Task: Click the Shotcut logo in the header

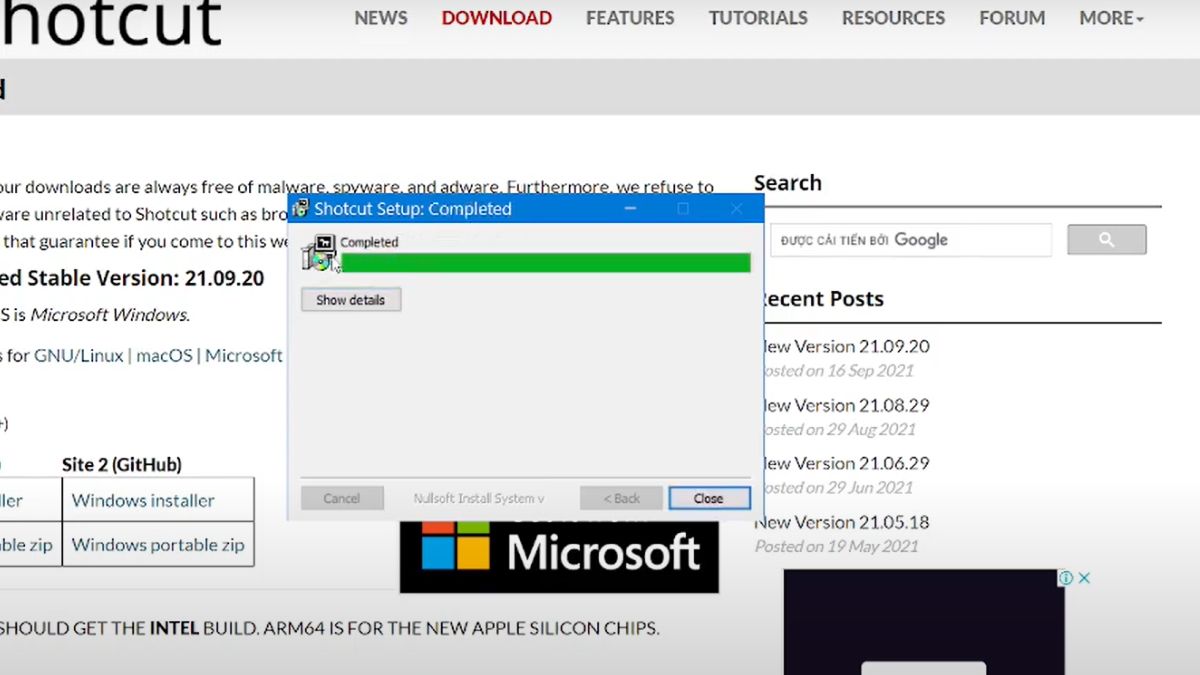Action: (110, 22)
